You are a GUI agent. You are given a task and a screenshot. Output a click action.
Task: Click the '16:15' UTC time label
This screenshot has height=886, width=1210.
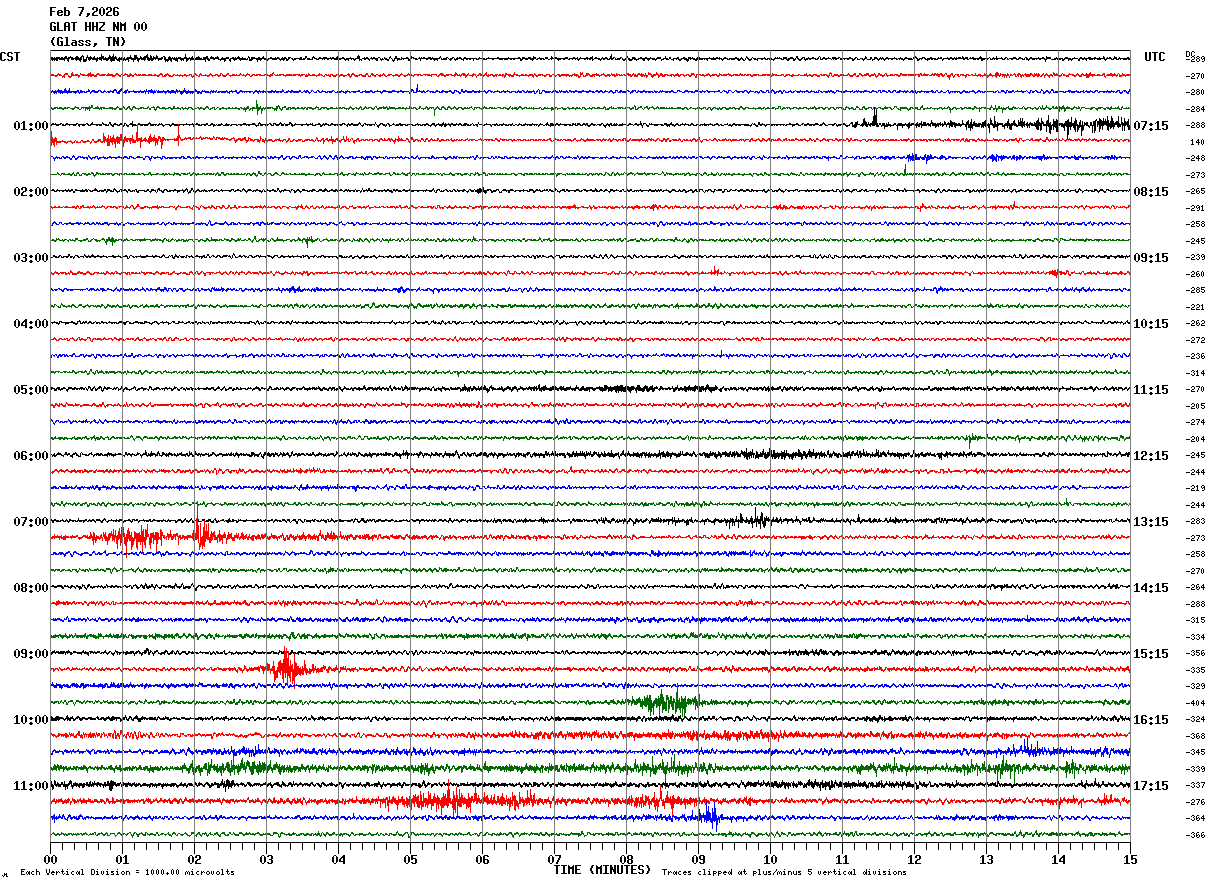[1151, 720]
